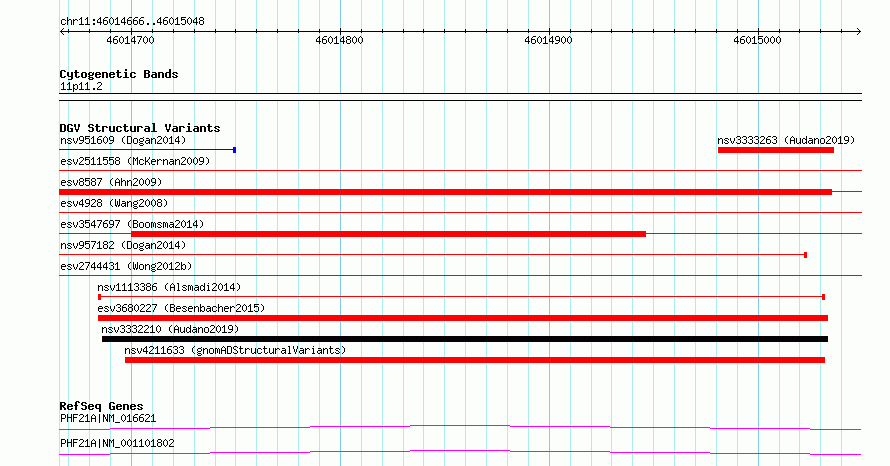This screenshot has width=890, height=466.
Task: Select the red nsv3333263 variant bar
Action: (x=776, y=150)
